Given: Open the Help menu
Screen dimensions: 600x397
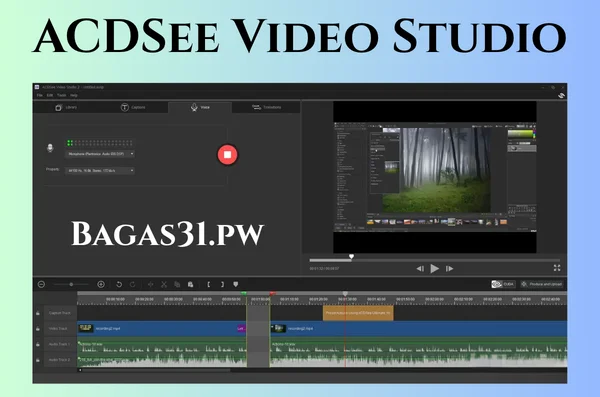Looking at the screenshot, I should (74, 95).
